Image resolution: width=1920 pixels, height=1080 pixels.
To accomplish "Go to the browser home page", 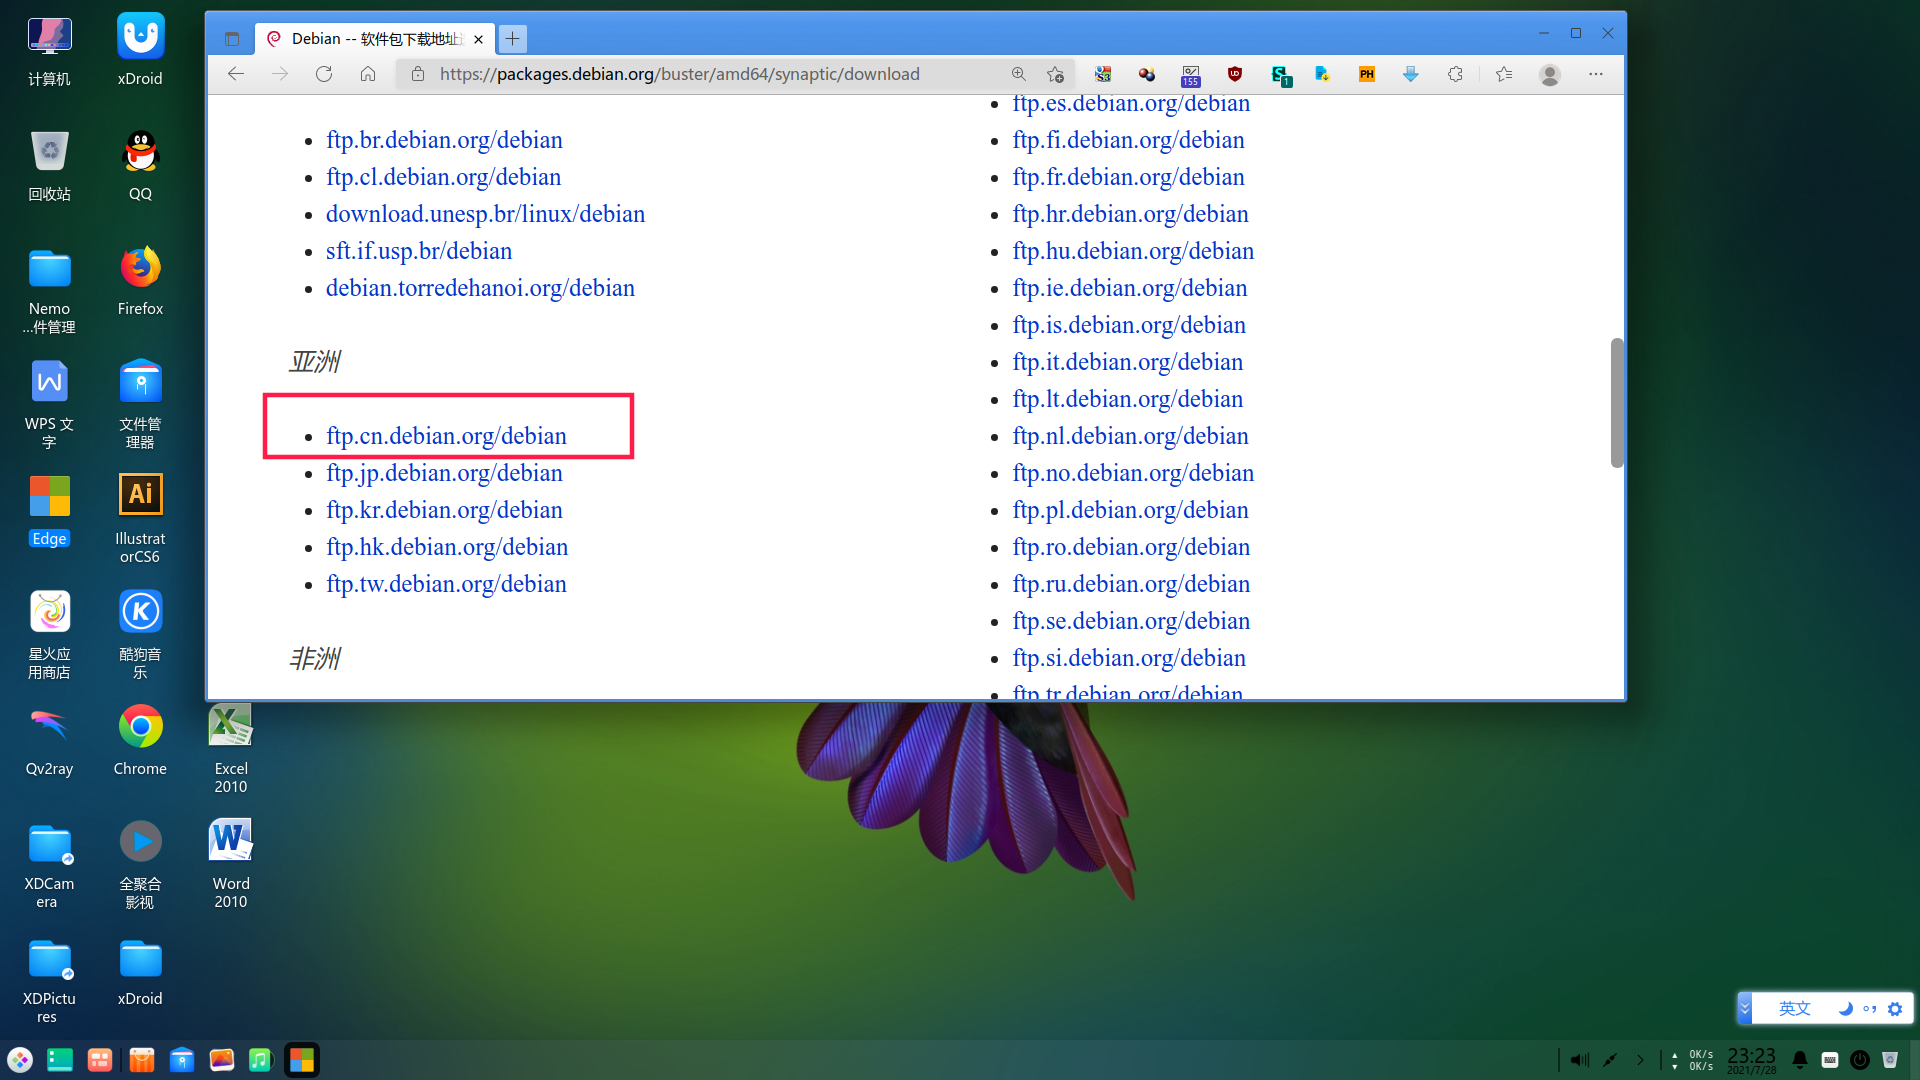I will click(368, 74).
